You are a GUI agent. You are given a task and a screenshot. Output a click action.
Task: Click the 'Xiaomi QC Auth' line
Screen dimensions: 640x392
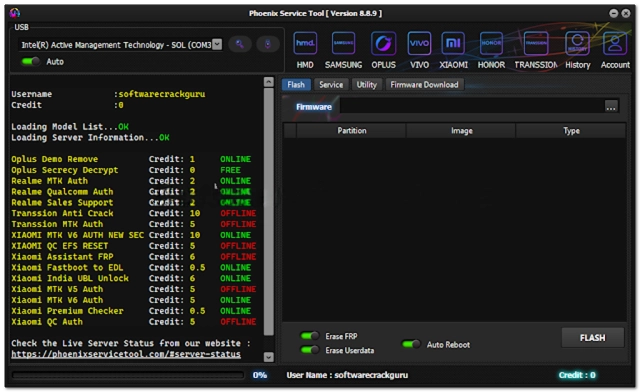tap(133, 322)
